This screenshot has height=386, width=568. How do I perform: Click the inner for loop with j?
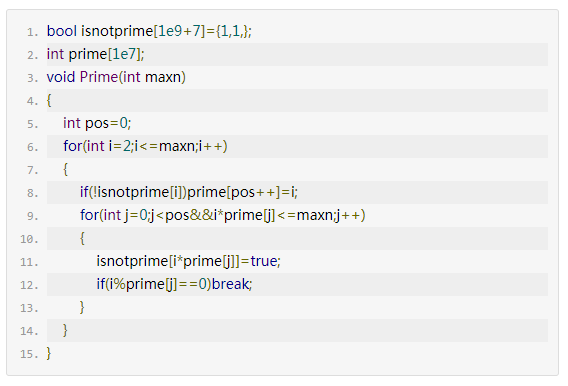coord(223,215)
